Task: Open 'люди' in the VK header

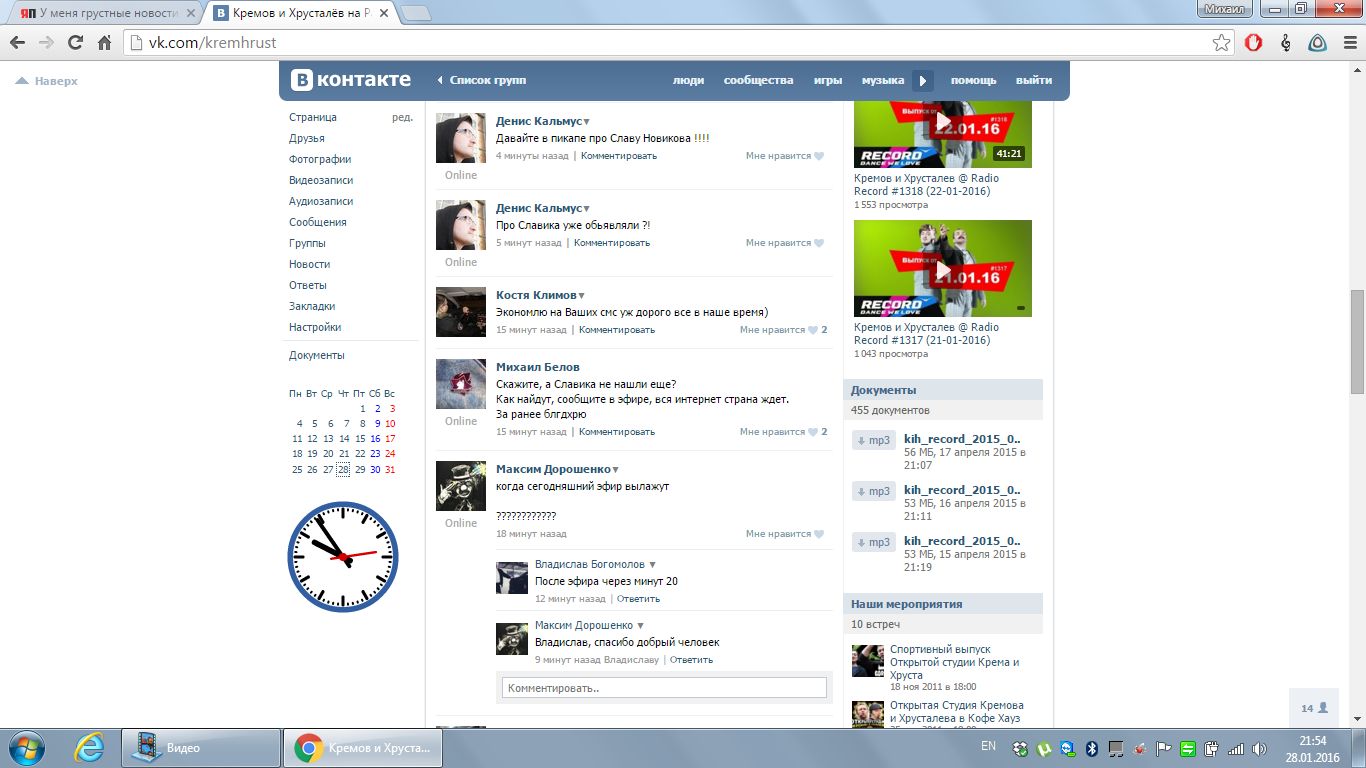Action: (688, 80)
